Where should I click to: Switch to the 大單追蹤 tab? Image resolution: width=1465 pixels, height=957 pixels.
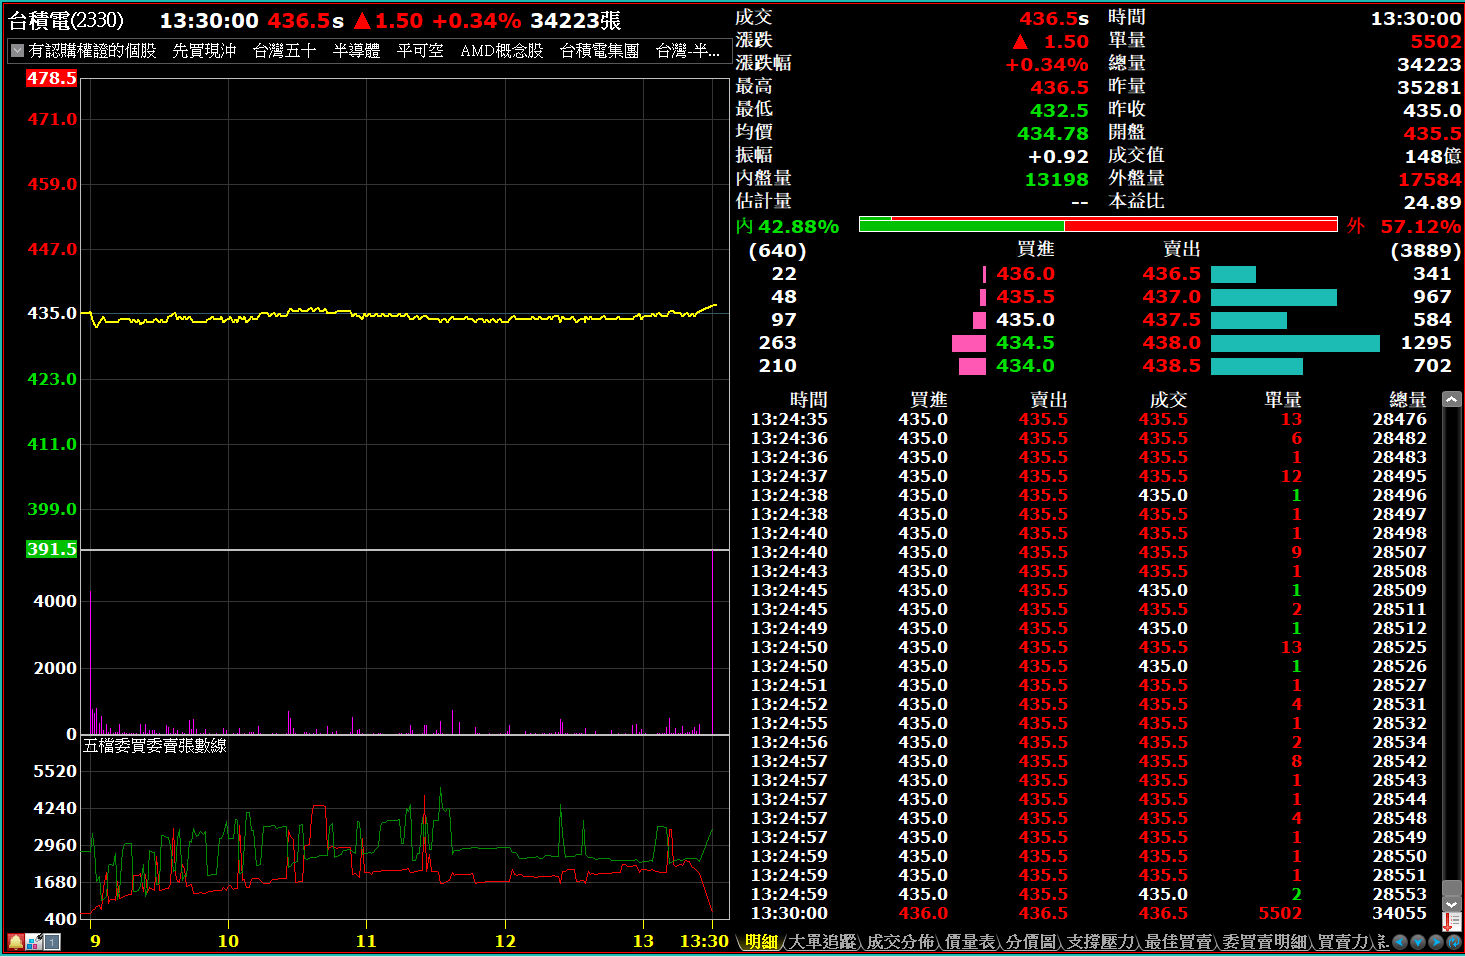click(x=822, y=941)
